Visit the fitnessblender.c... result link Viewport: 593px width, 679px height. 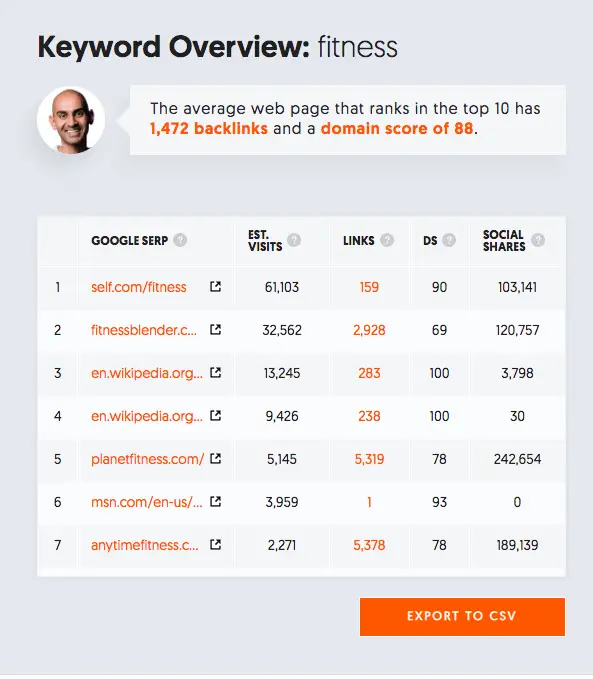click(144, 330)
